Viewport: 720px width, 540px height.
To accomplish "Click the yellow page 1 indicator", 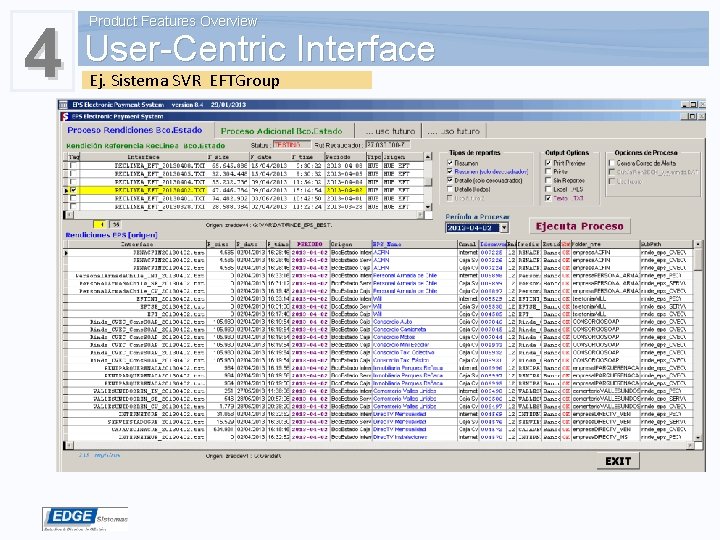I will pos(101,225).
